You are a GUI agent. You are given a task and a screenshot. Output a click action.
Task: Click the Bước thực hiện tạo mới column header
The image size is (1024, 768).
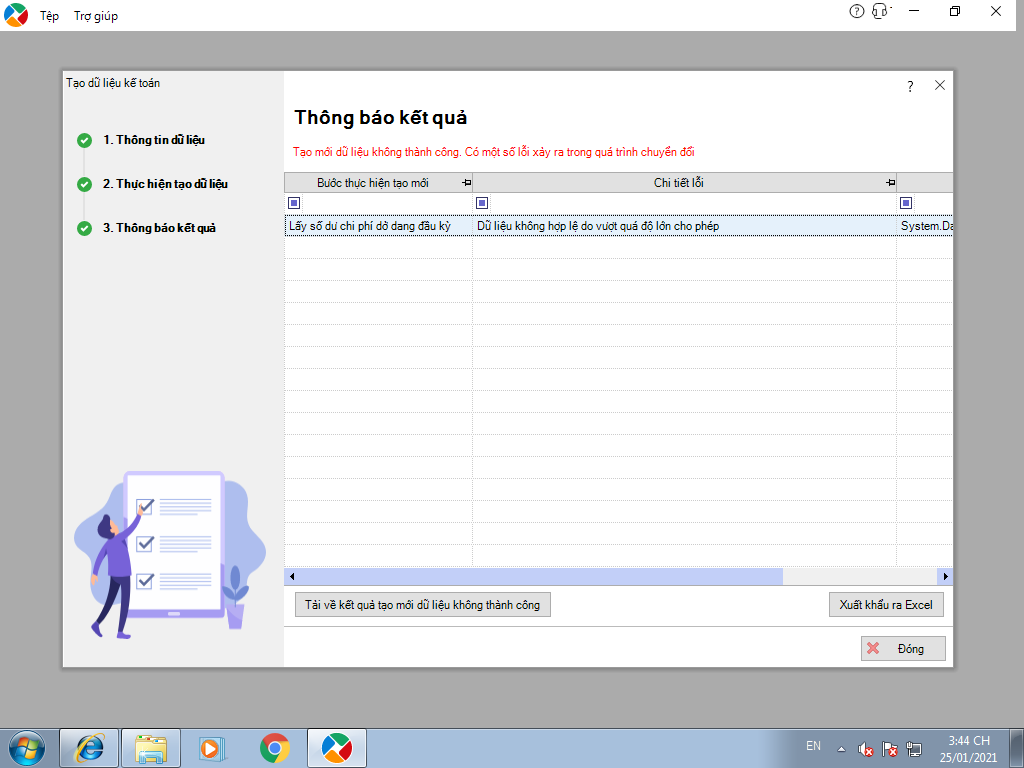coord(373,183)
